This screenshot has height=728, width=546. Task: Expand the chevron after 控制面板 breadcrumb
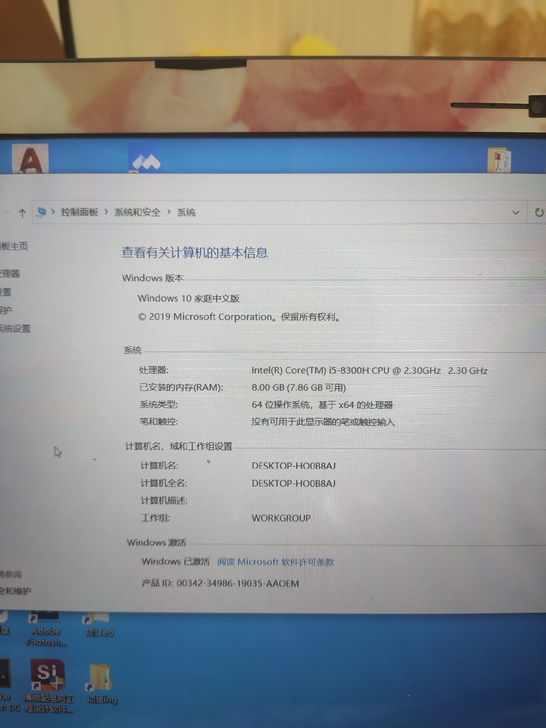tap(106, 212)
